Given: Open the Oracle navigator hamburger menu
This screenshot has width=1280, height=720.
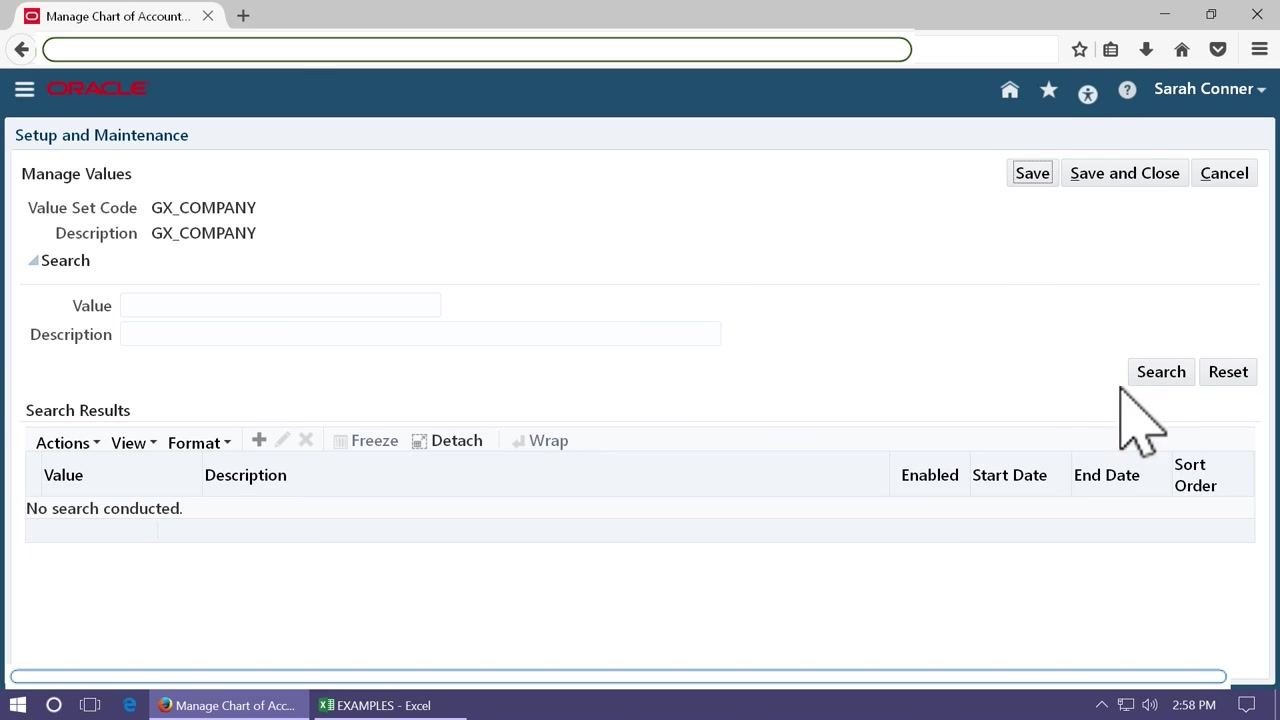Looking at the screenshot, I should [25, 89].
